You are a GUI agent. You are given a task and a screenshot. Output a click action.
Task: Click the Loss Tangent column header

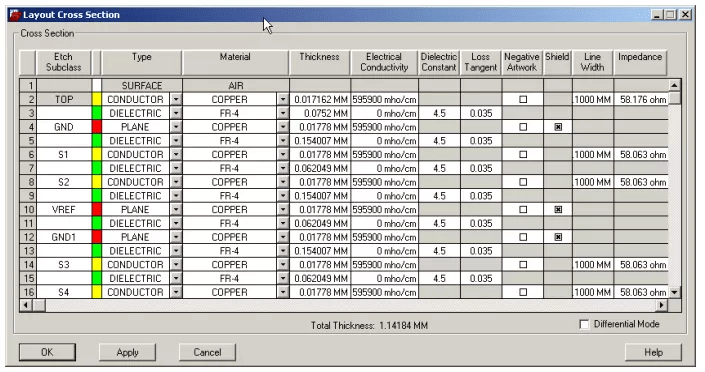click(481, 63)
